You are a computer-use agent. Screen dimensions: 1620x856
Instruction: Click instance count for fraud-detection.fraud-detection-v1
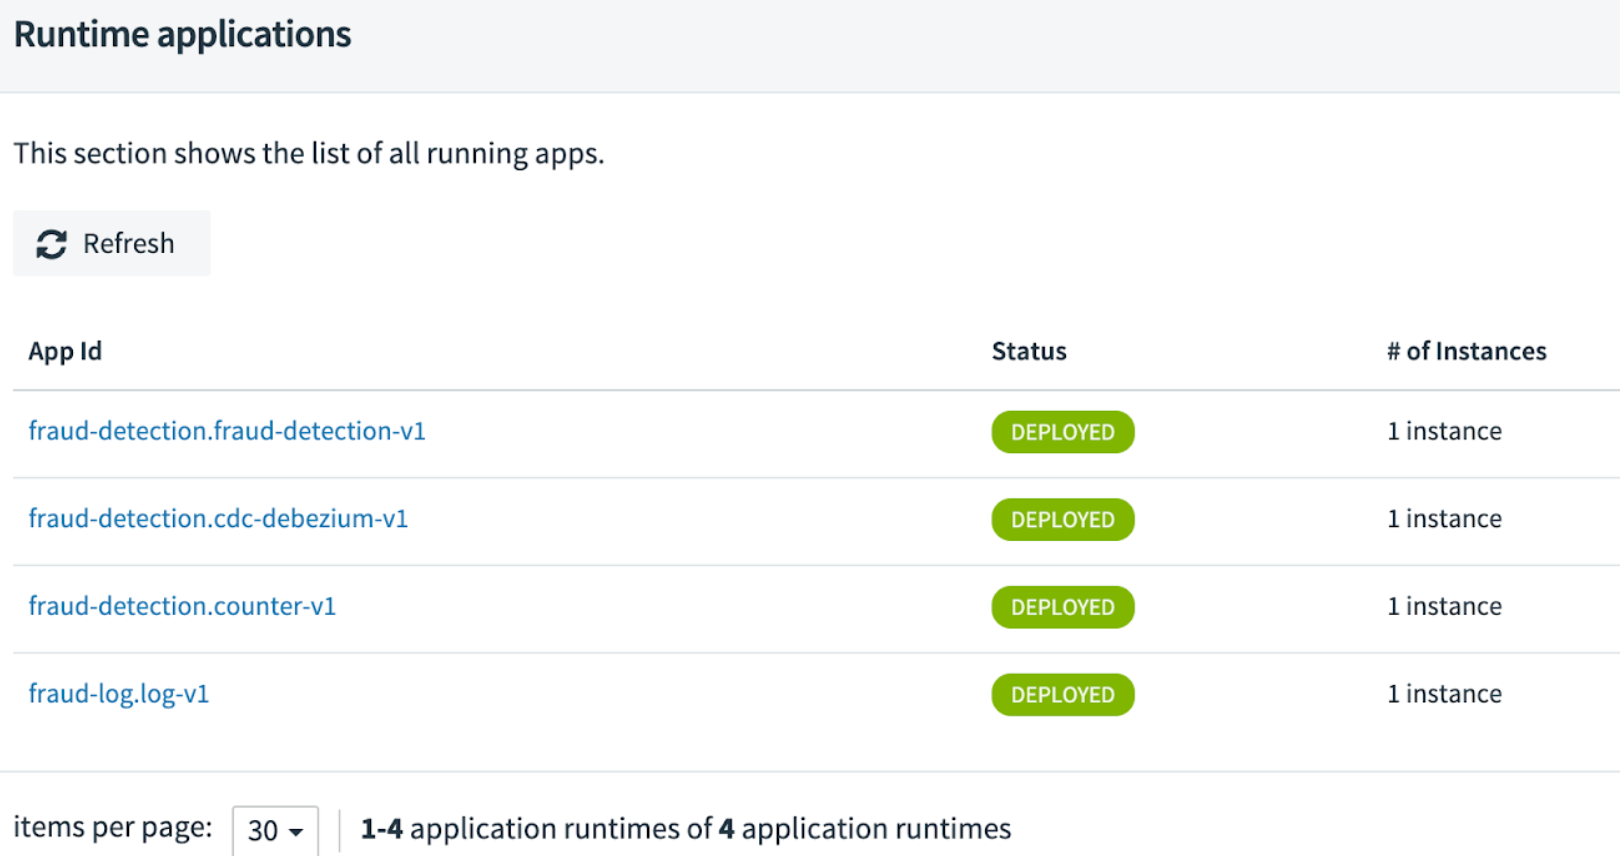pyautogui.click(x=1444, y=431)
